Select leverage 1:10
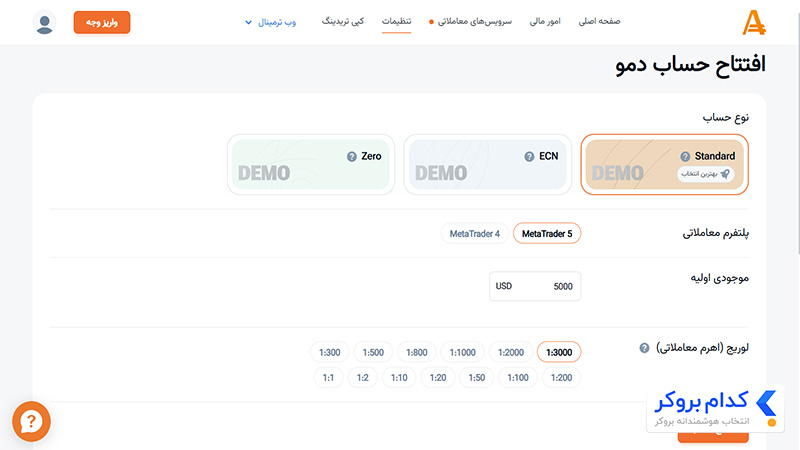Screen dimensions: 800x450 399,378
